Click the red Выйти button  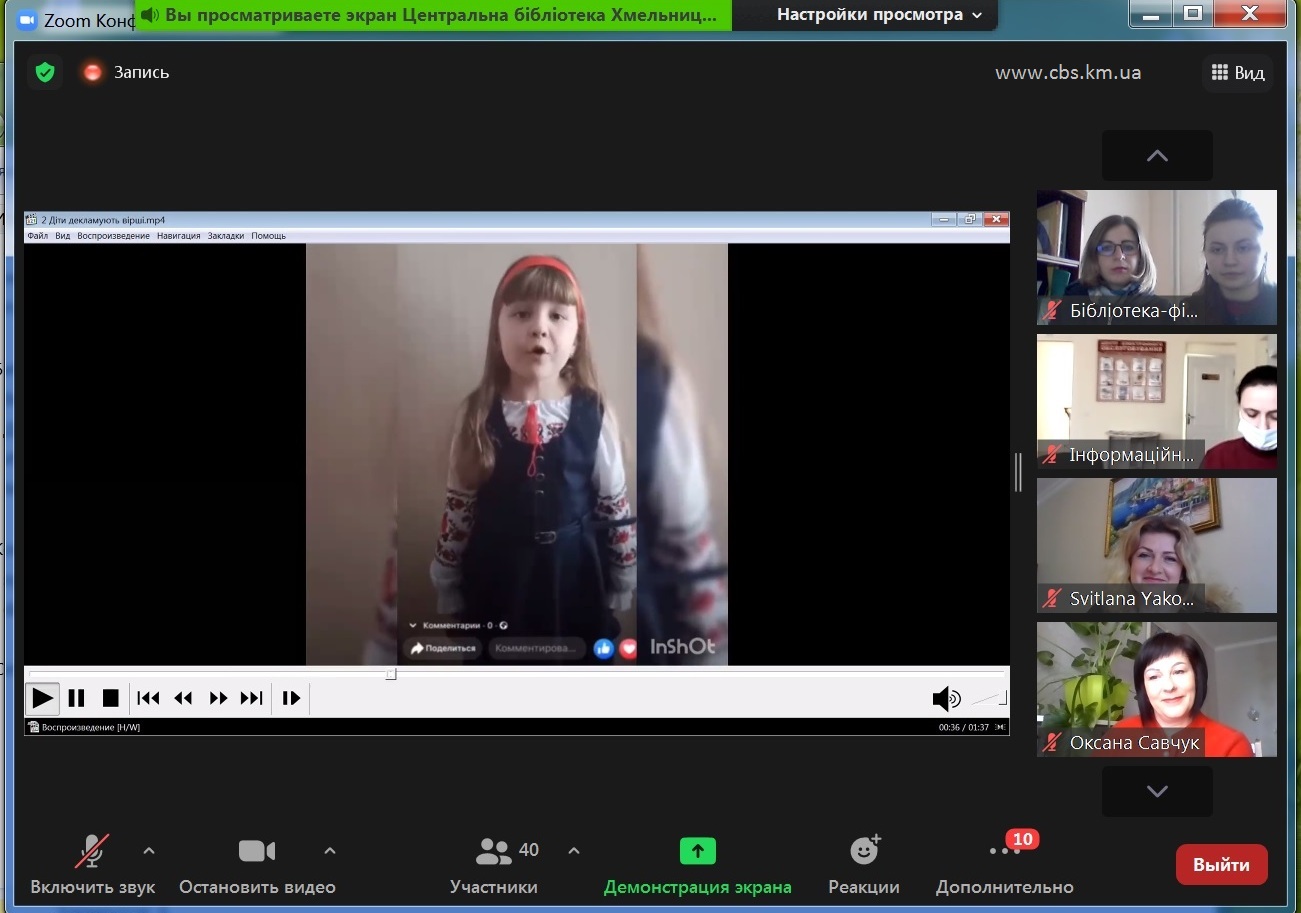pyautogui.click(x=1221, y=865)
